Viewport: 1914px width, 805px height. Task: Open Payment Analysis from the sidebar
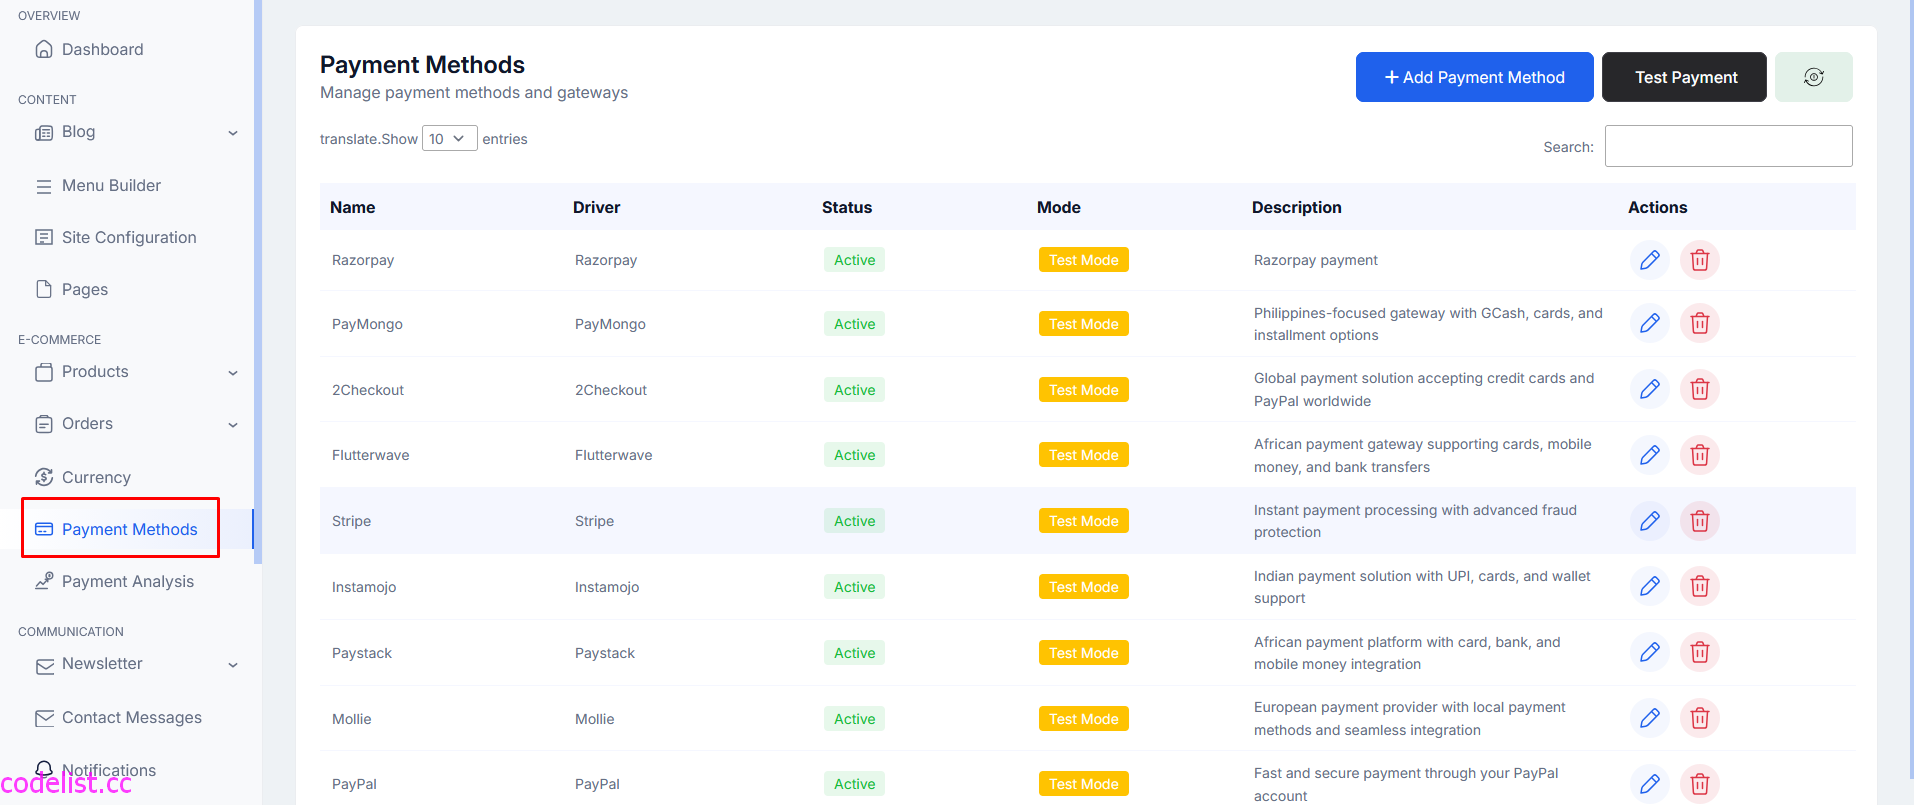pyautogui.click(x=127, y=581)
